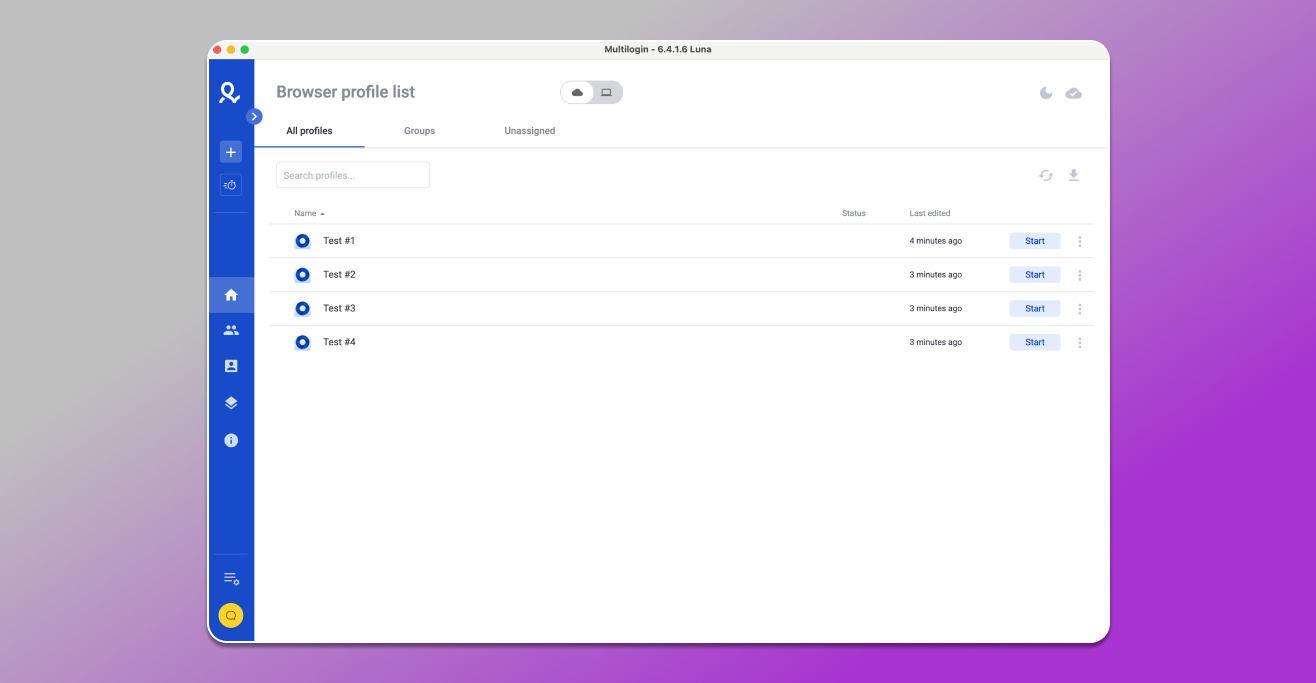Switch to the Groups tab

[419, 130]
